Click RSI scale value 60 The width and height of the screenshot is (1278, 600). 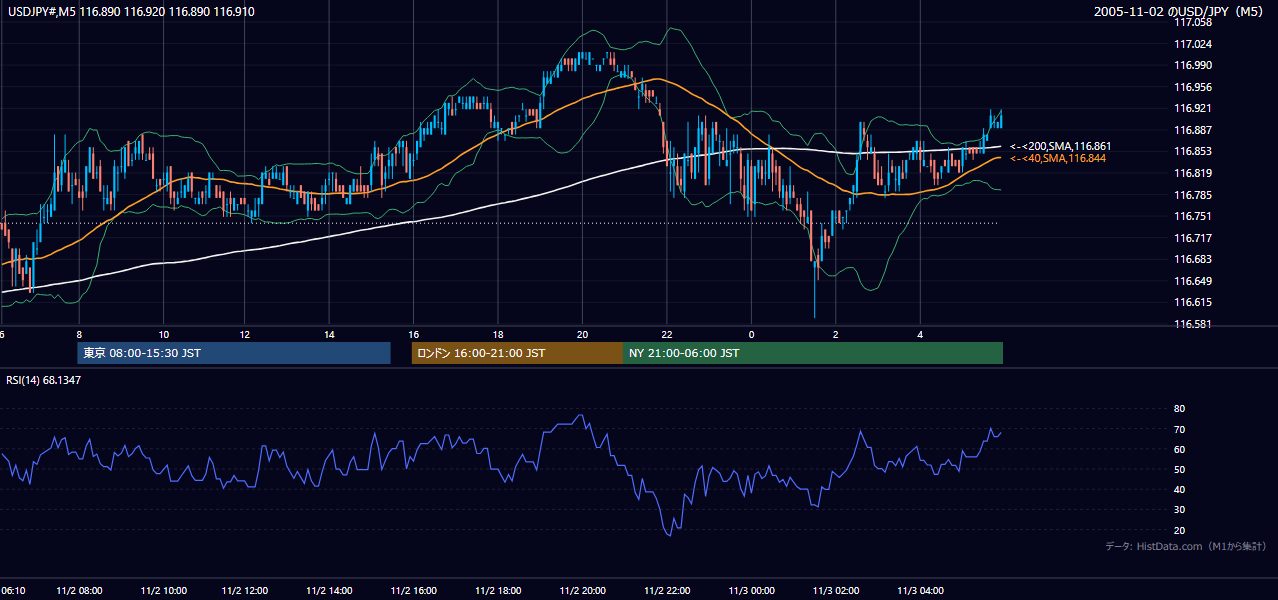[x=1179, y=449]
